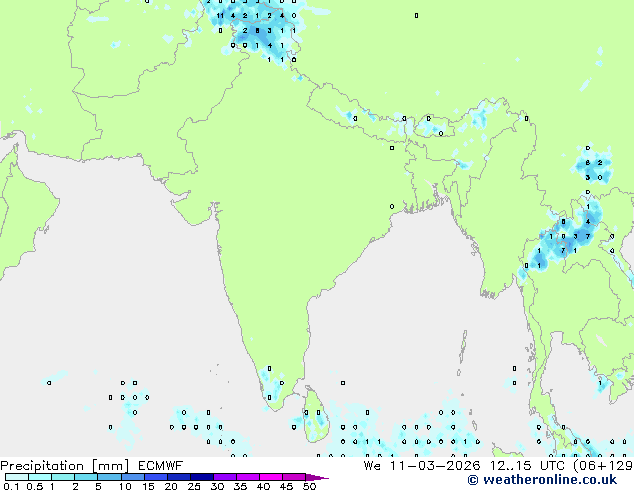Click the 5–10 mm light blue legend swatch
634x490 pixels.
coord(109,477)
